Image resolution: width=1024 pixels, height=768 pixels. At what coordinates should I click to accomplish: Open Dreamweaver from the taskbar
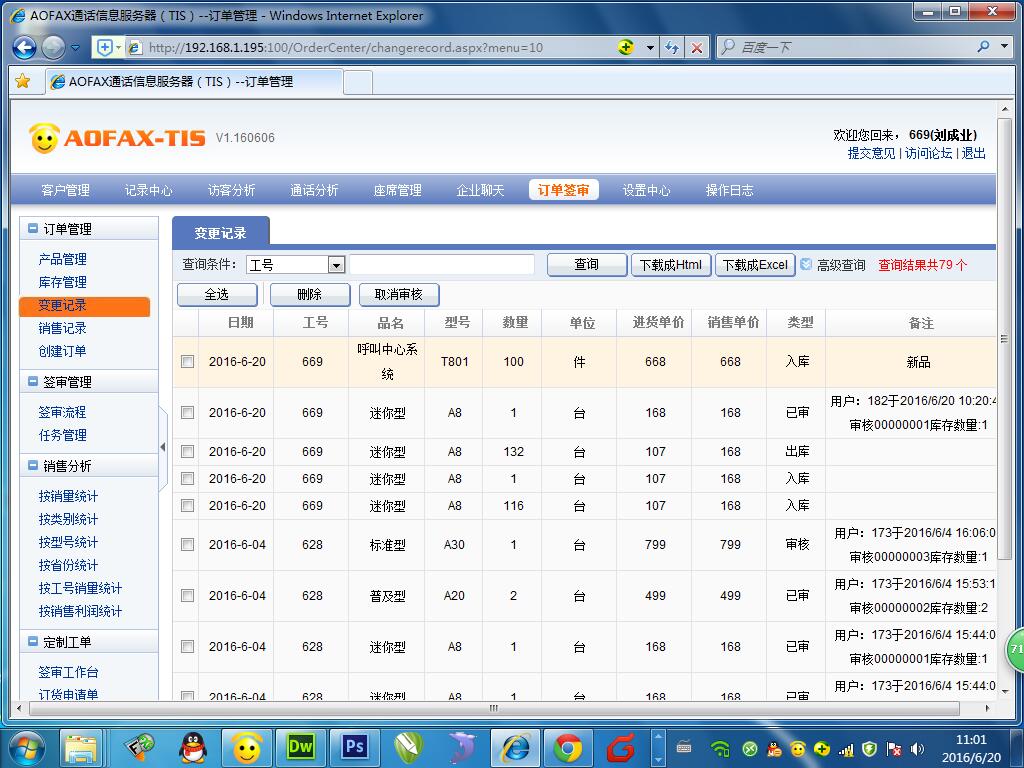tap(300, 746)
